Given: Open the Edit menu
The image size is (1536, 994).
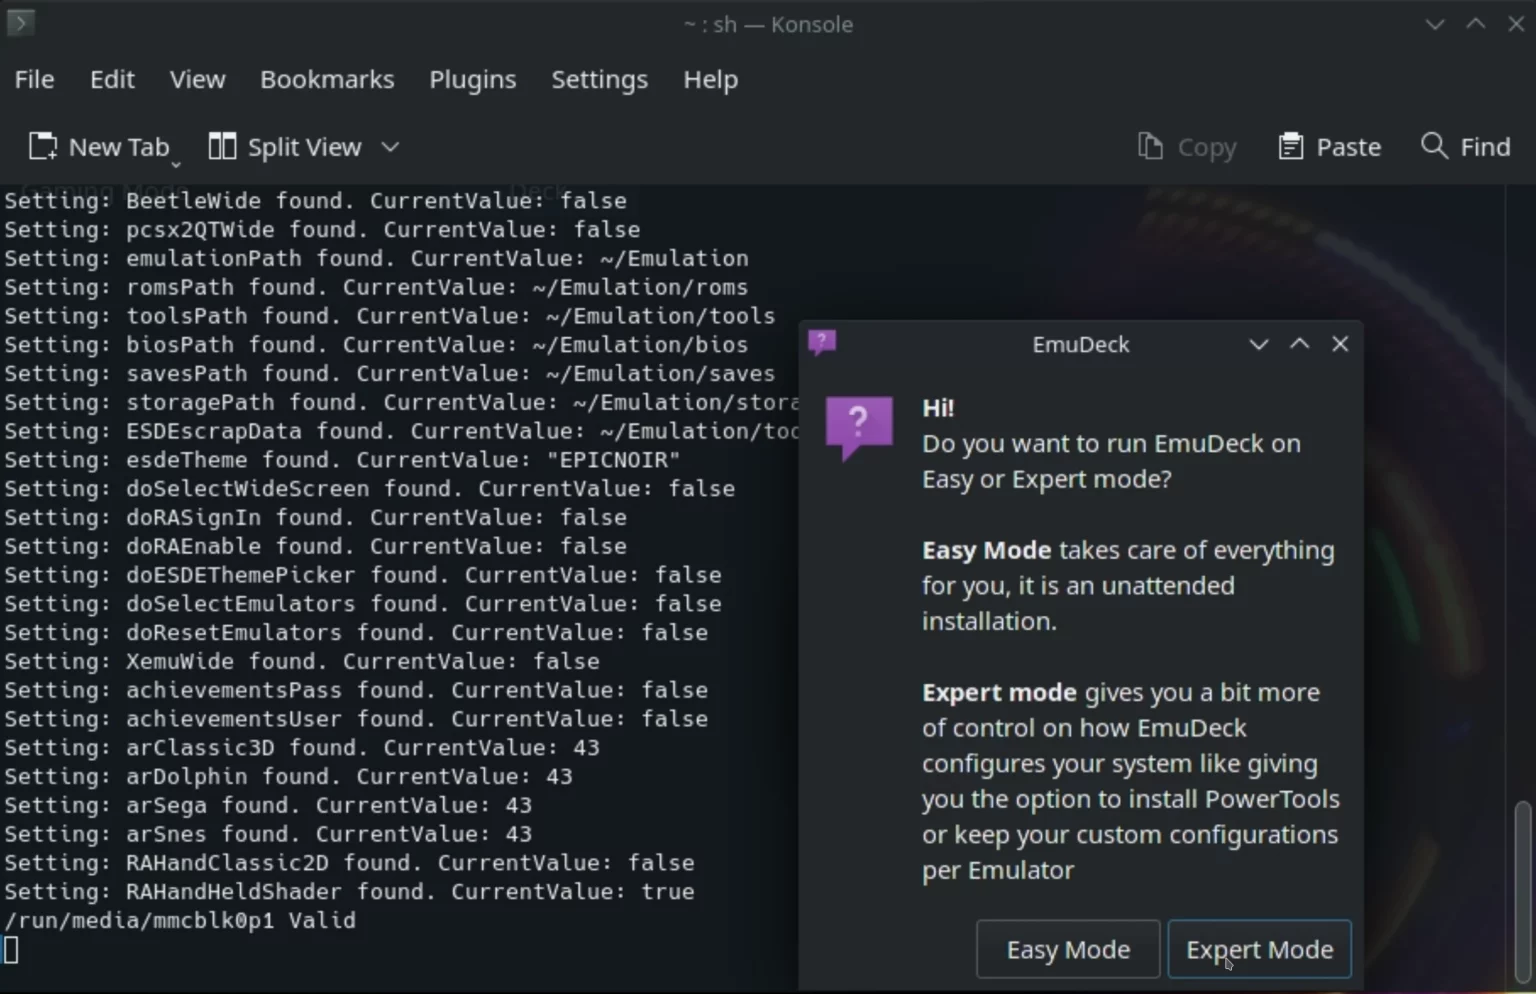Looking at the screenshot, I should [112, 79].
